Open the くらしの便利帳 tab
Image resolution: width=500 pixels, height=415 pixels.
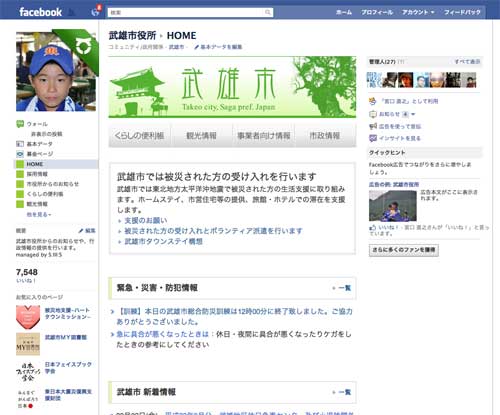[x=139, y=135]
